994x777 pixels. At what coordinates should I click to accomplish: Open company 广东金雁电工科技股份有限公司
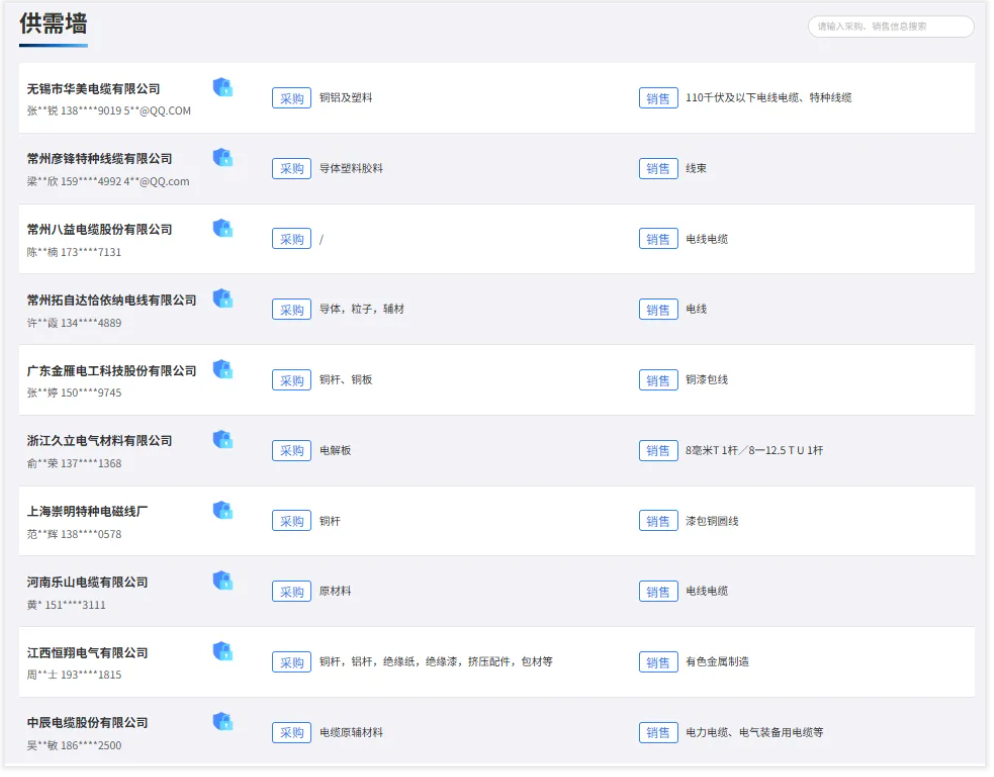coord(112,372)
